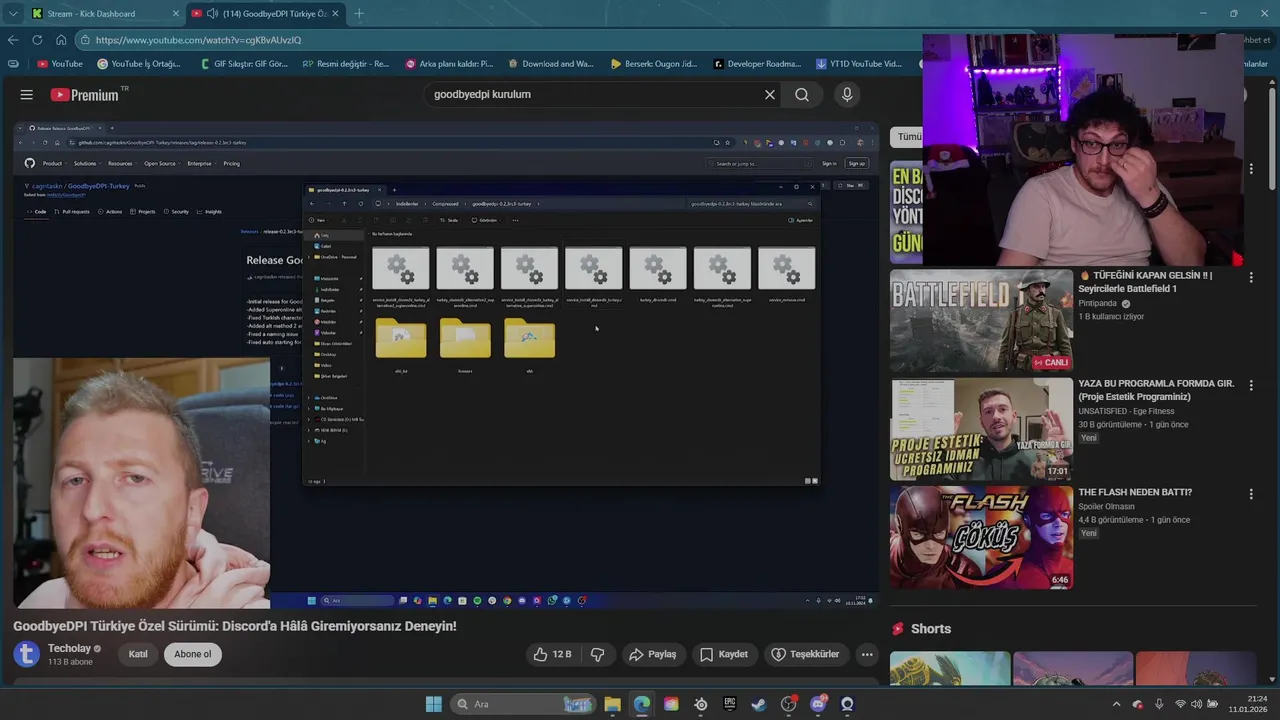Expand the tab list chevron
This screenshot has height=720, width=1280.
click(13, 13)
